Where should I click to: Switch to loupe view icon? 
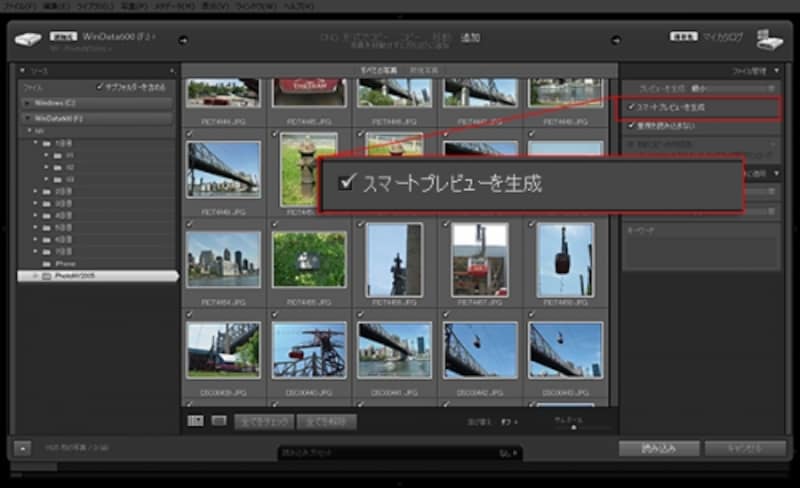pos(219,421)
